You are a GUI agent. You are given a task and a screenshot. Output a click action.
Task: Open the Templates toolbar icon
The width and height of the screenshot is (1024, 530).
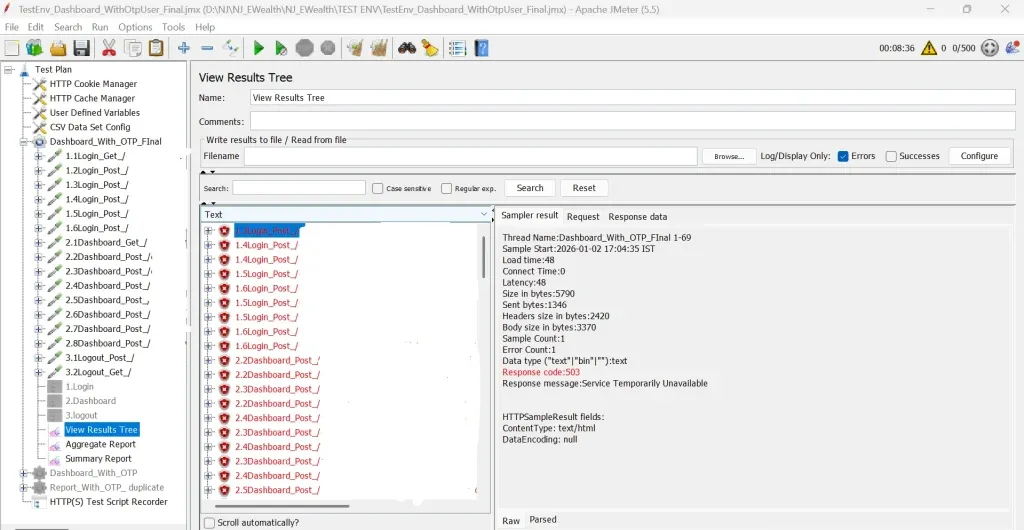[34, 48]
